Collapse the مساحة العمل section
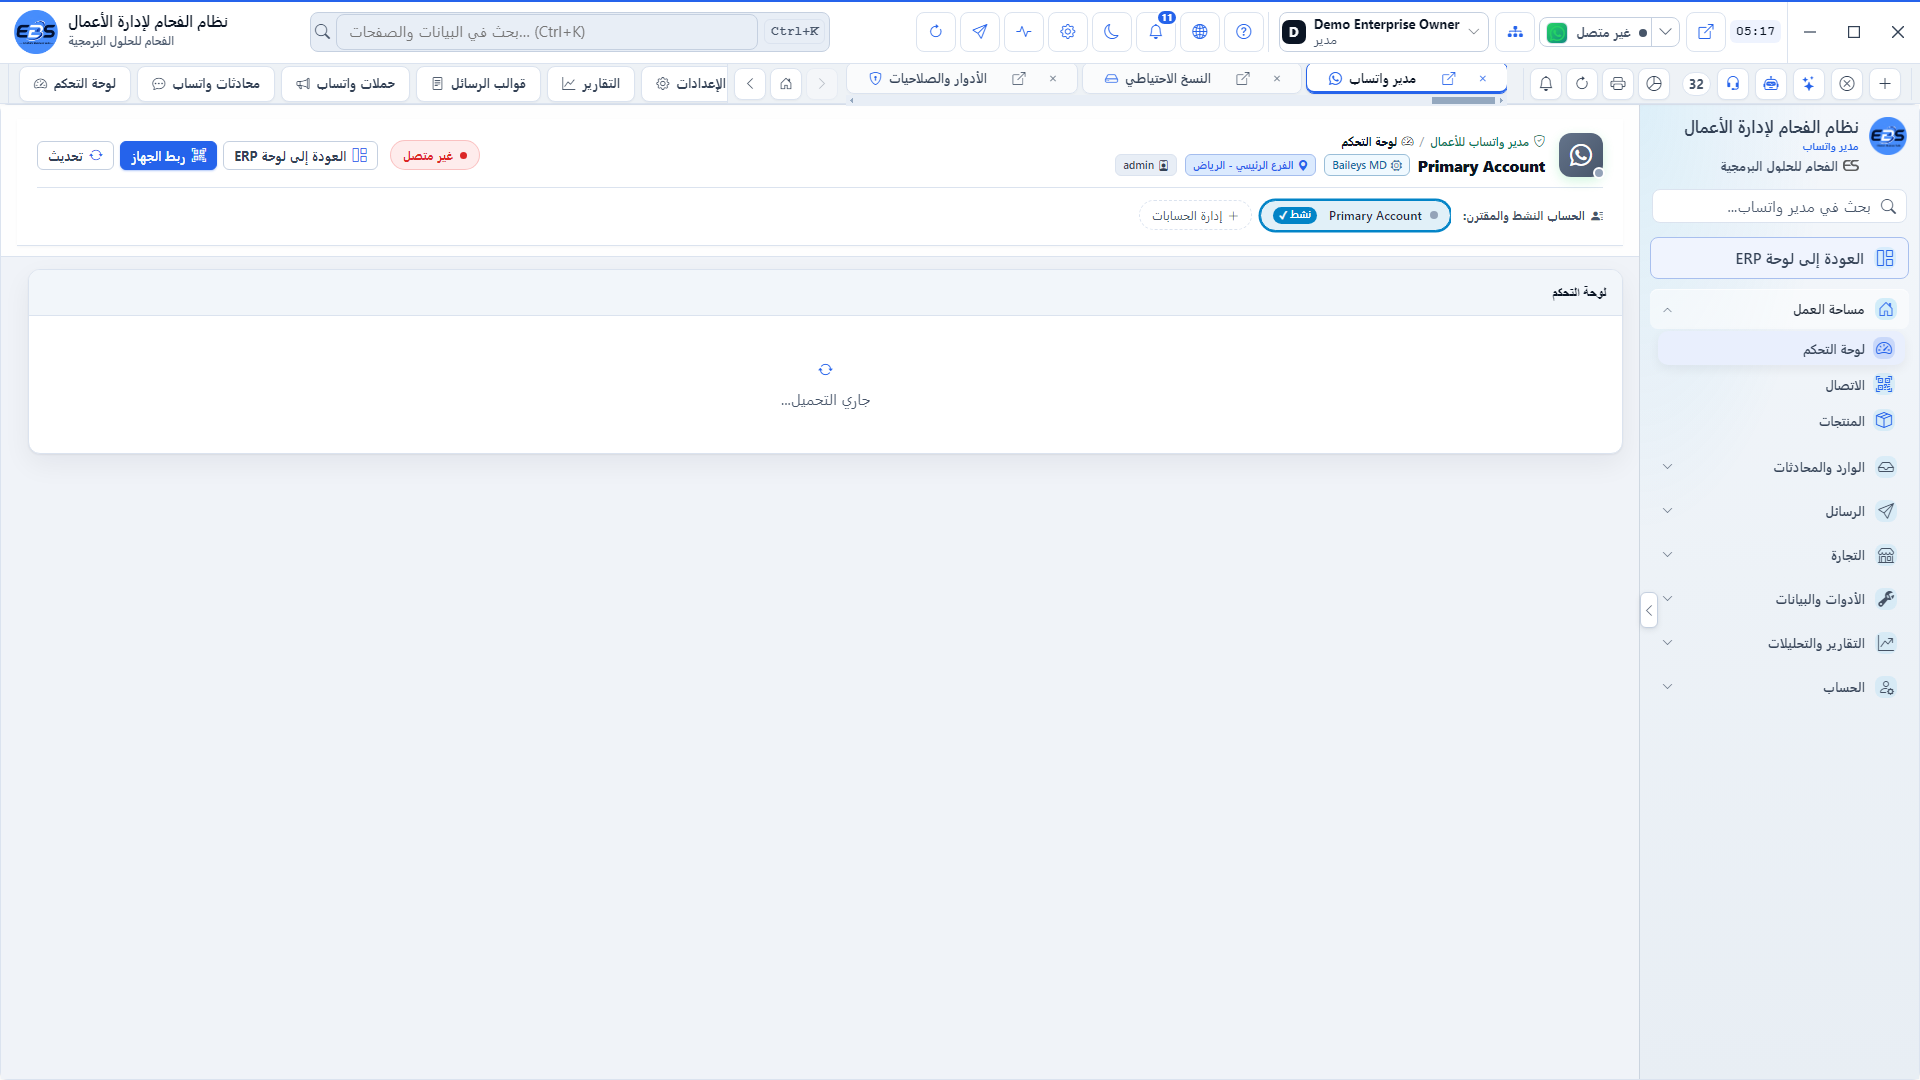This screenshot has height=1080, width=1920. [x=1780, y=310]
